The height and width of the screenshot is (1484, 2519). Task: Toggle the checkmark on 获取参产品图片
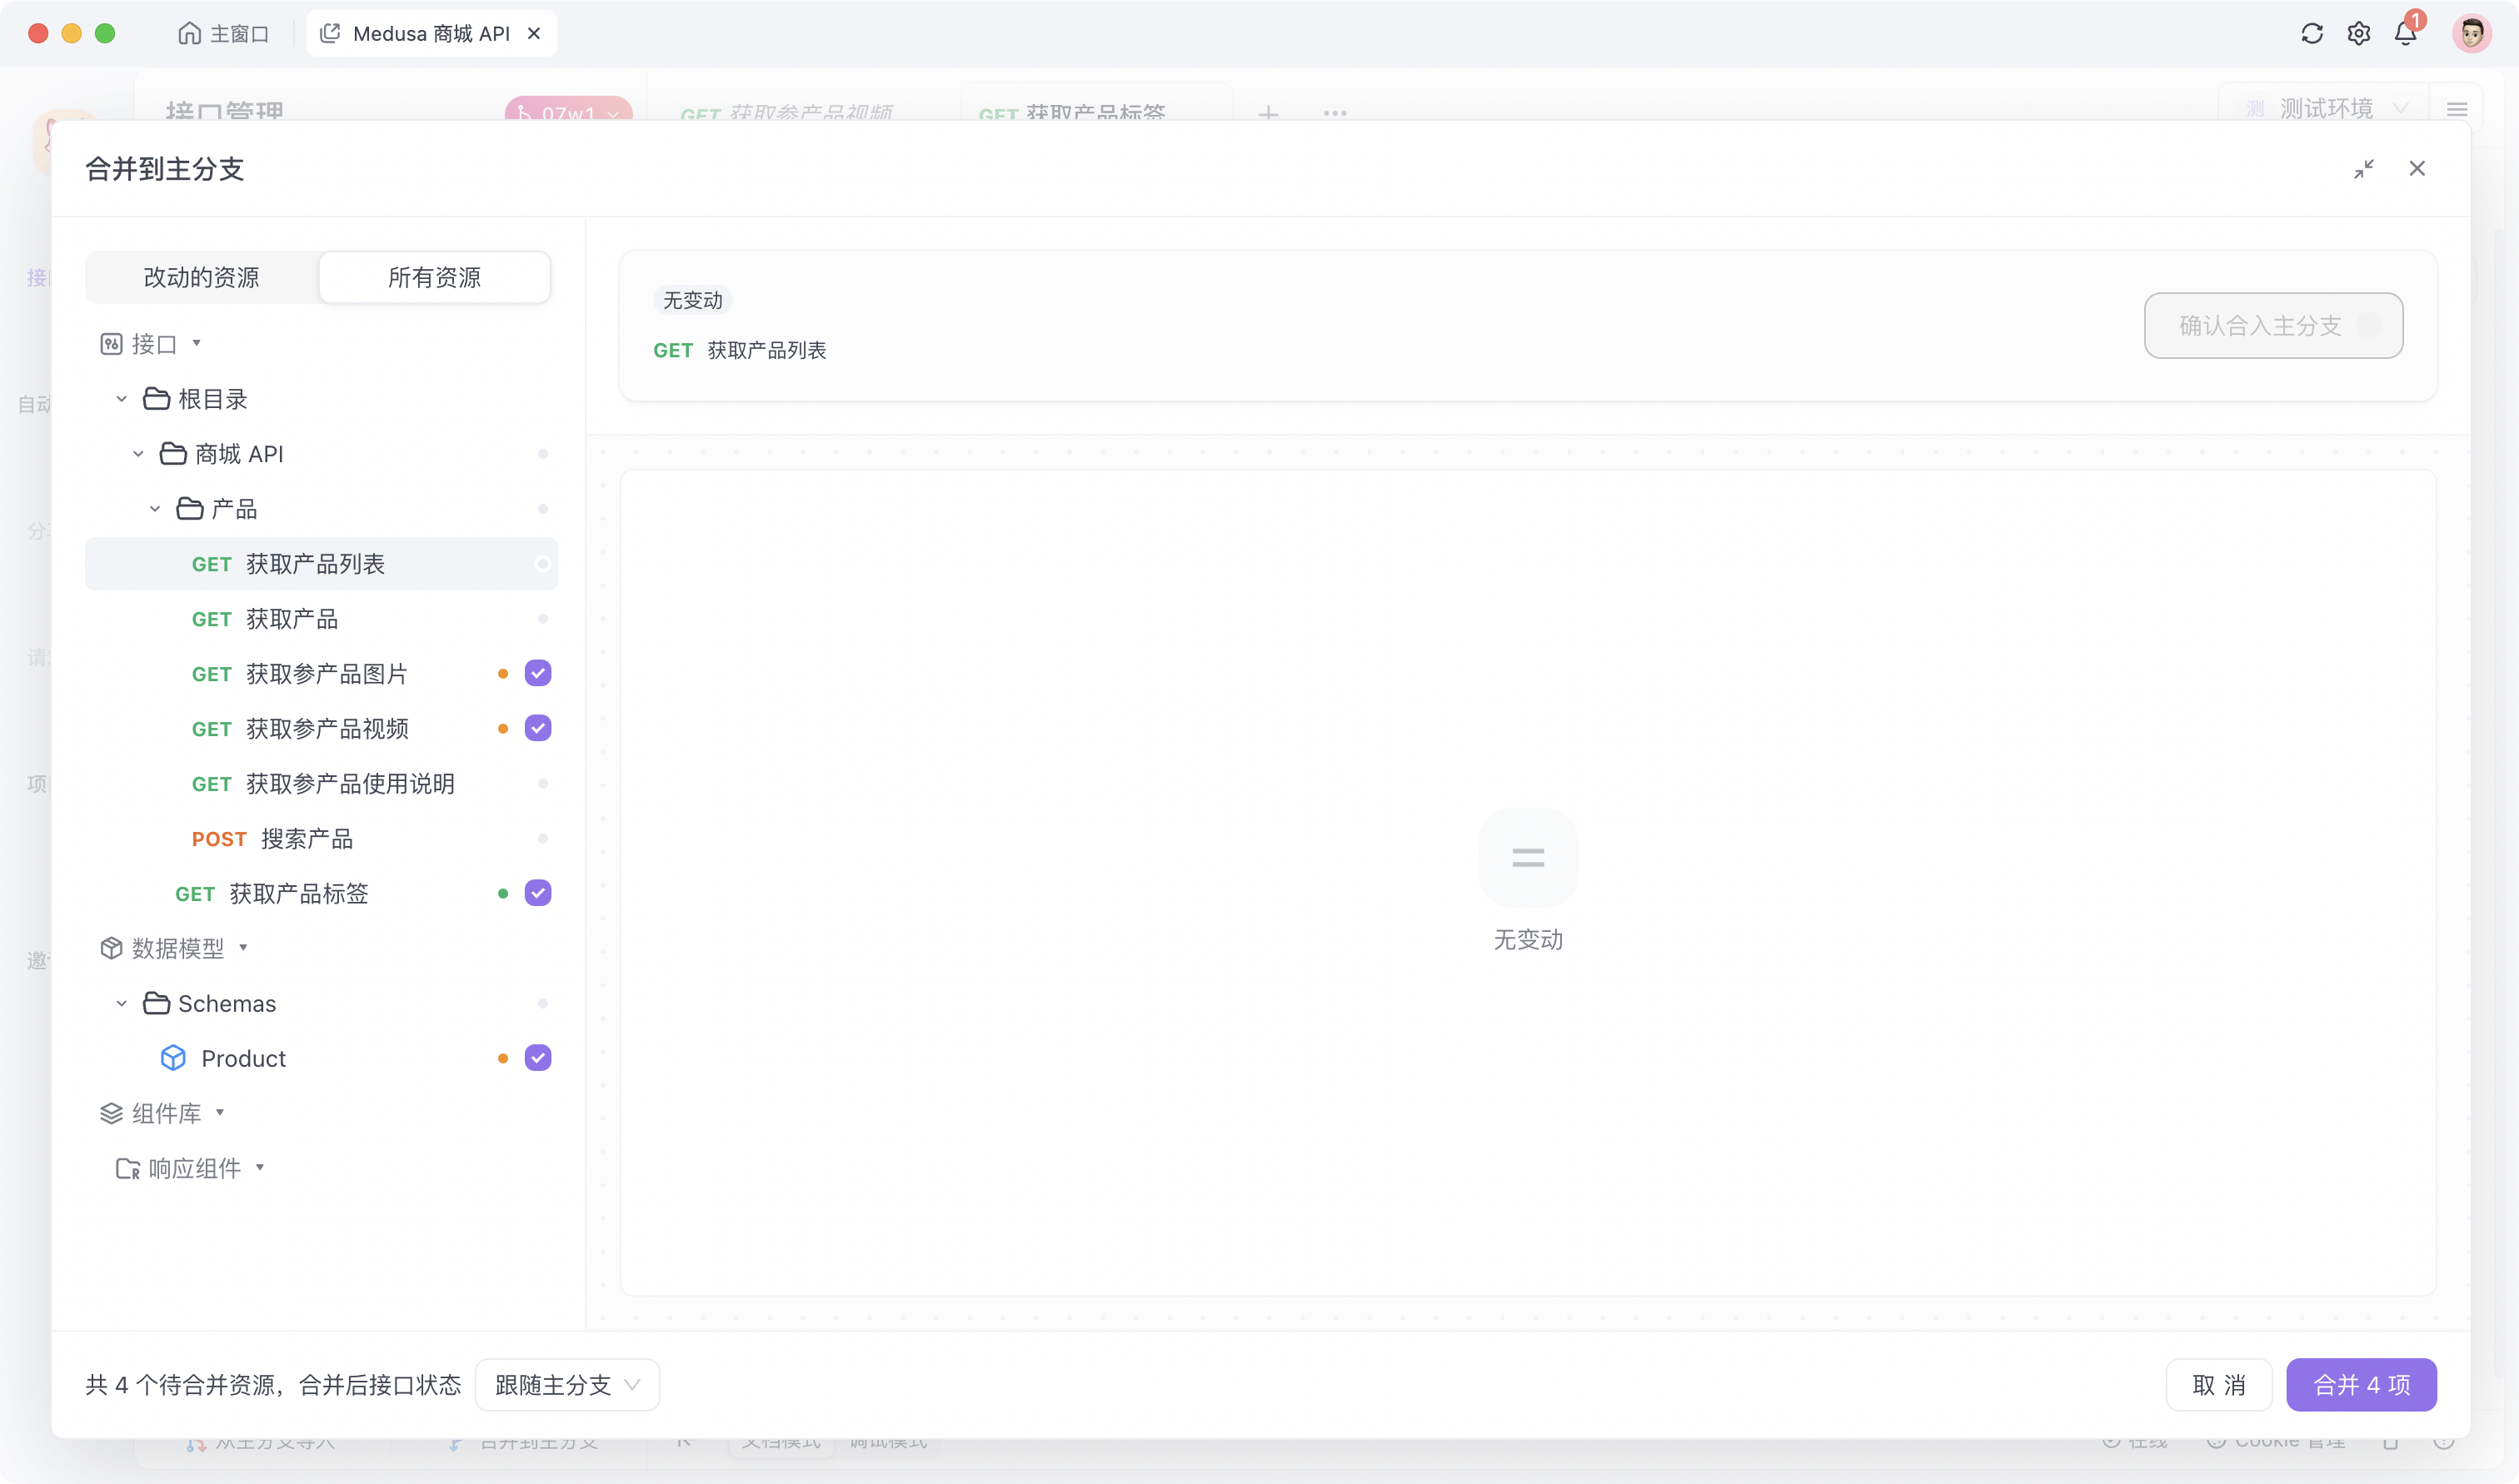click(x=537, y=673)
